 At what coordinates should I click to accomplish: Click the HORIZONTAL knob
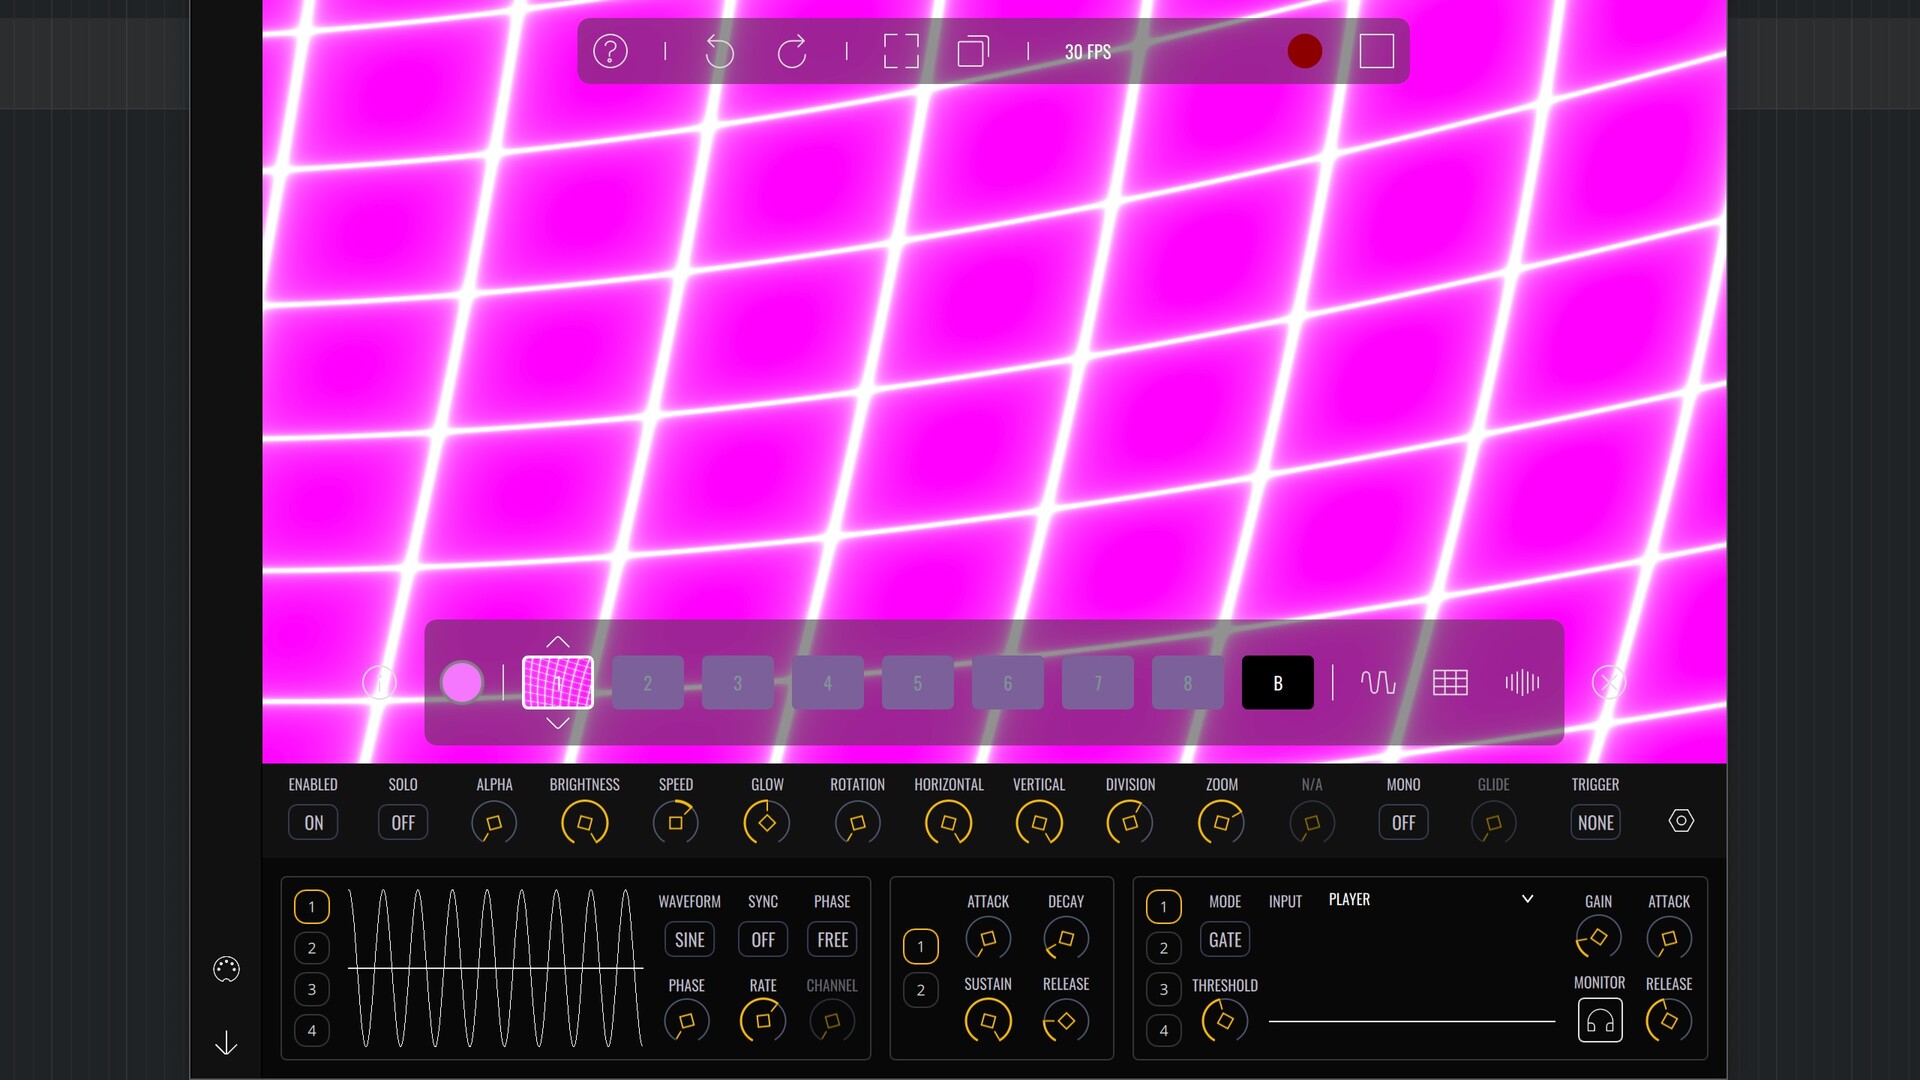[x=949, y=823]
